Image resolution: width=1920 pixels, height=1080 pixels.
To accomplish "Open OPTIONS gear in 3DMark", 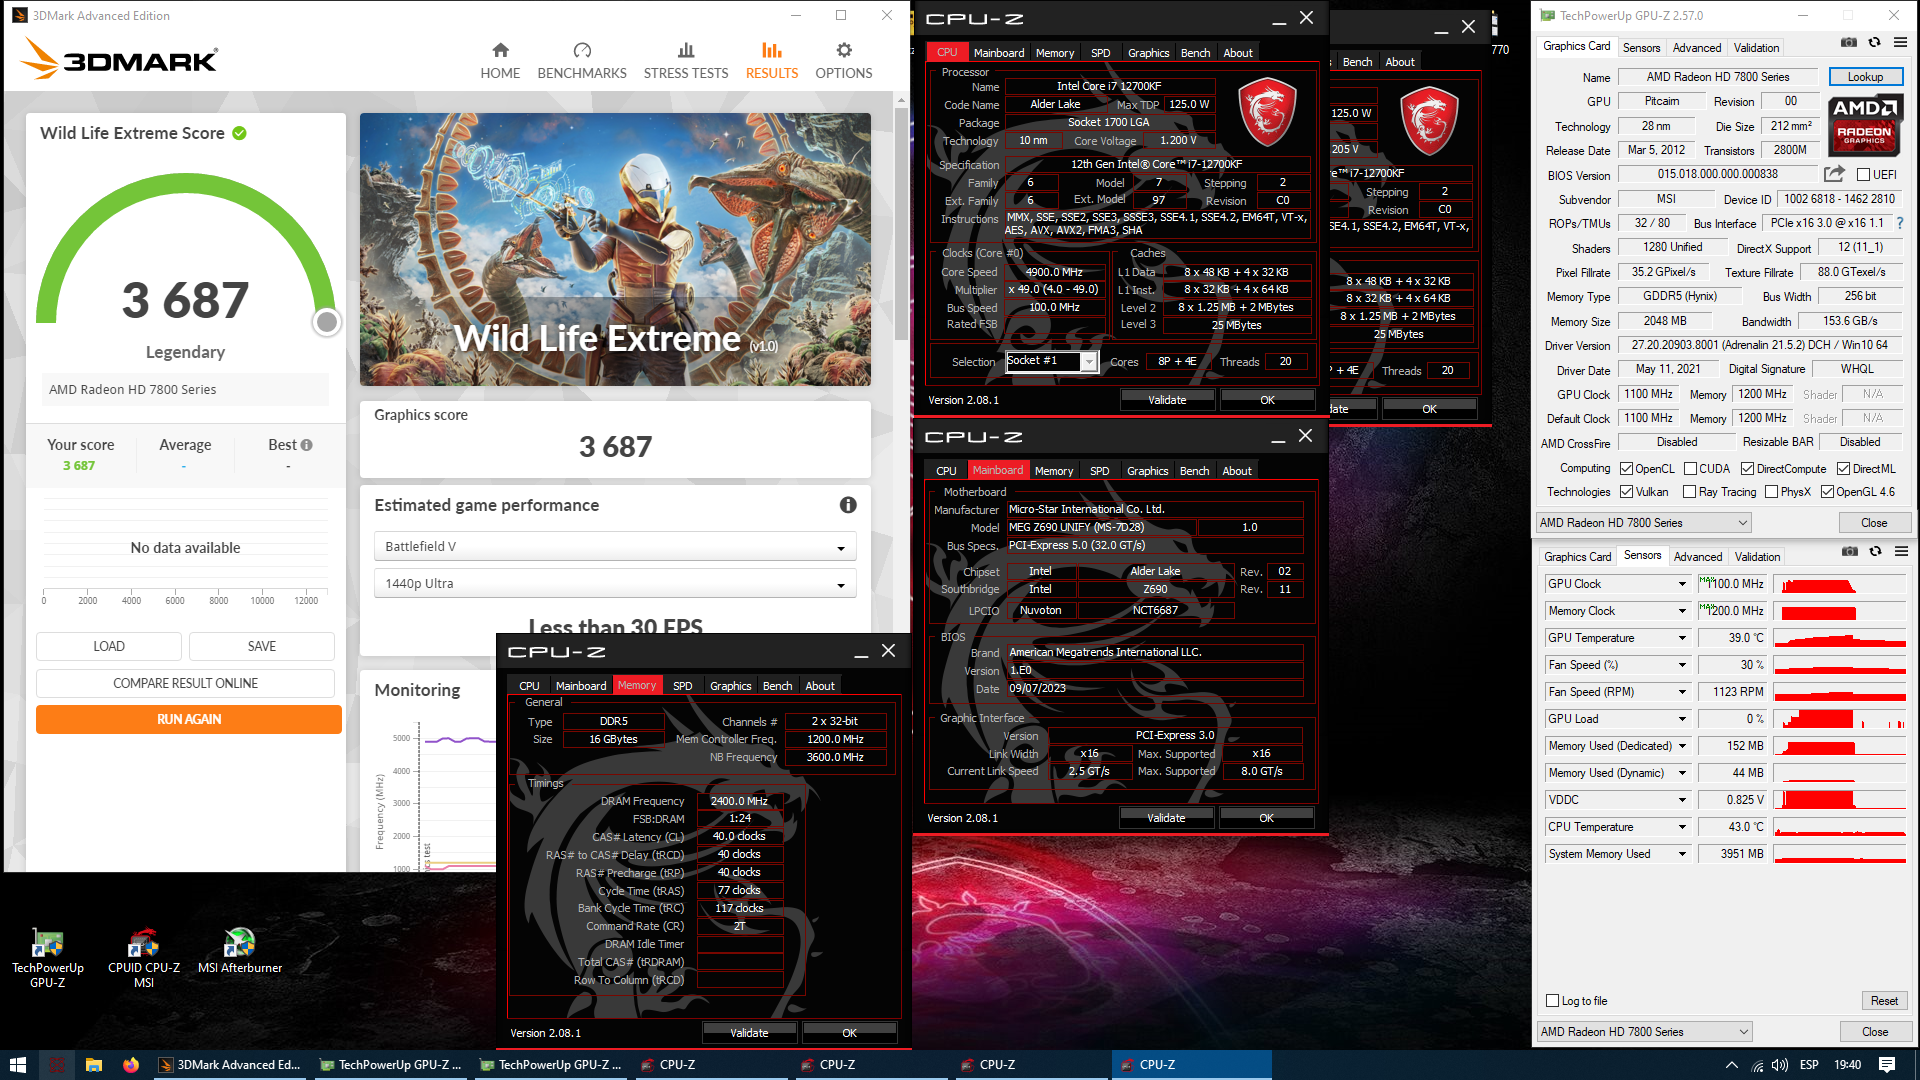I will coord(844,61).
